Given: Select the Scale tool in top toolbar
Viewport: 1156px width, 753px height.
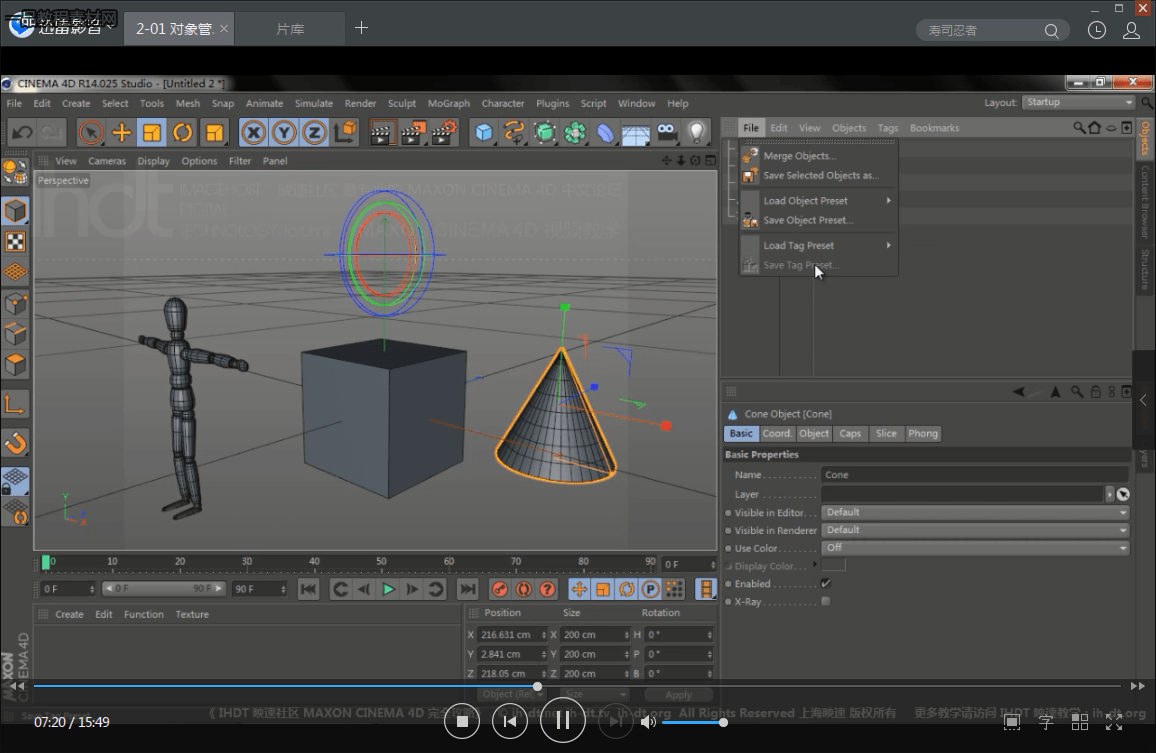Looking at the screenshot, I should [152, 133].
